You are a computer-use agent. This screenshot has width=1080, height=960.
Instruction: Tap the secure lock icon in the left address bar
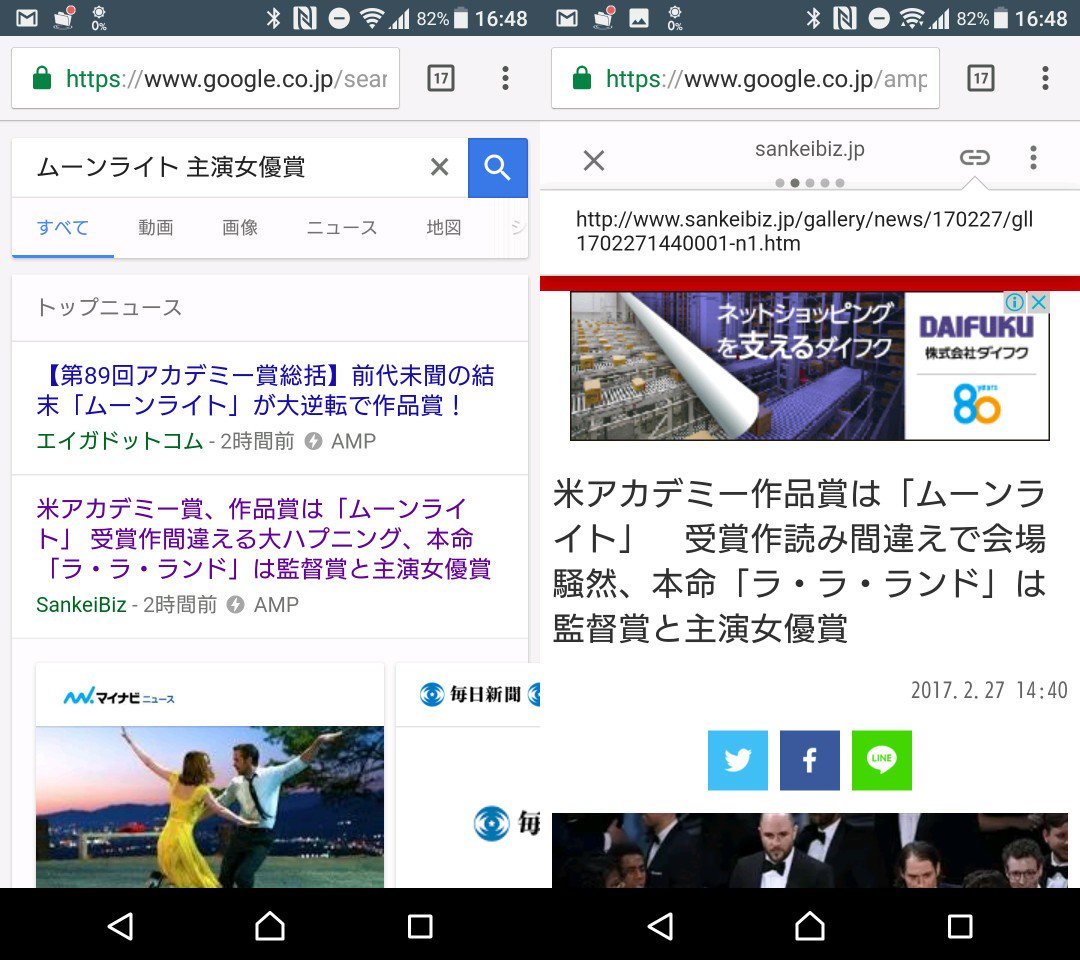point(42,78)
